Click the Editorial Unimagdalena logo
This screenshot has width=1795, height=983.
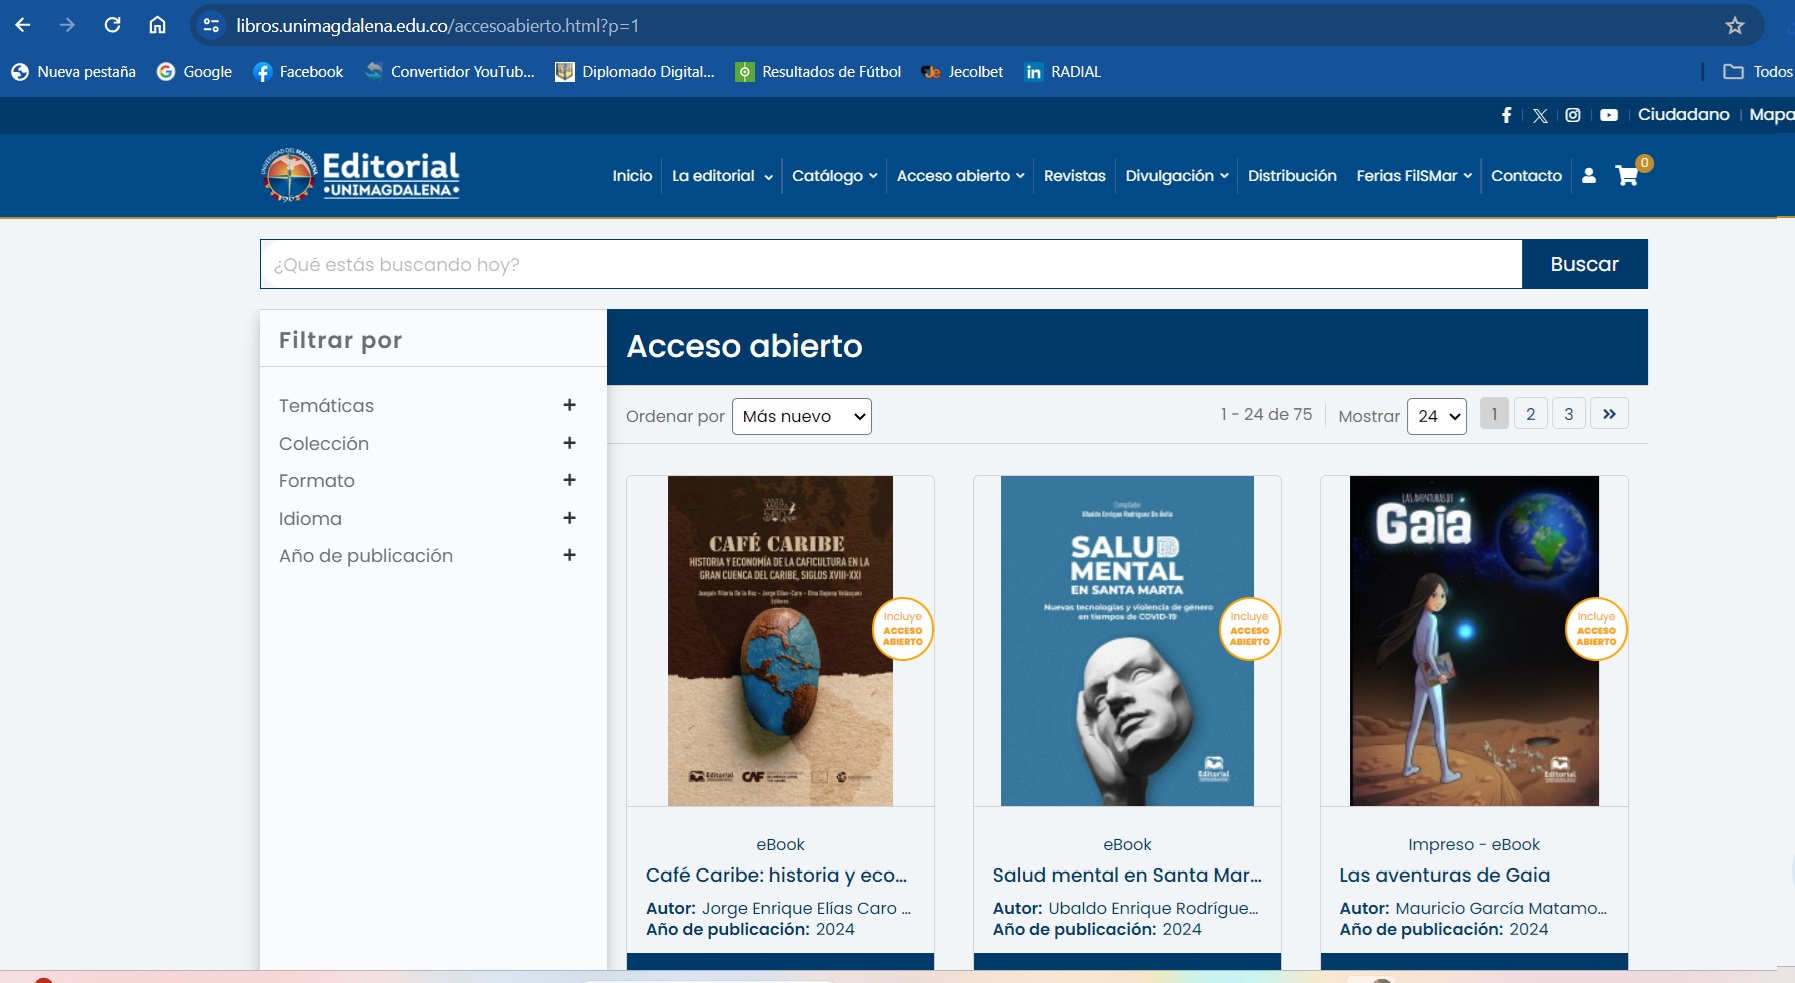[361, 175]
